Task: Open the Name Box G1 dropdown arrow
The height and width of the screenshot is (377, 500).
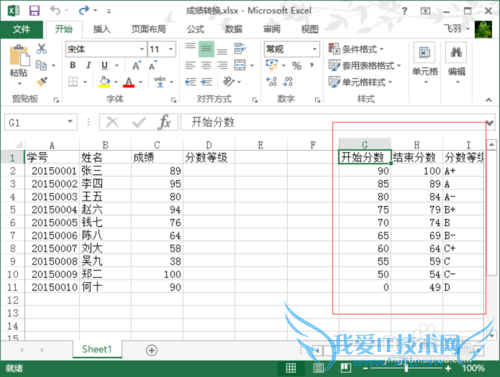Action: 70,122
